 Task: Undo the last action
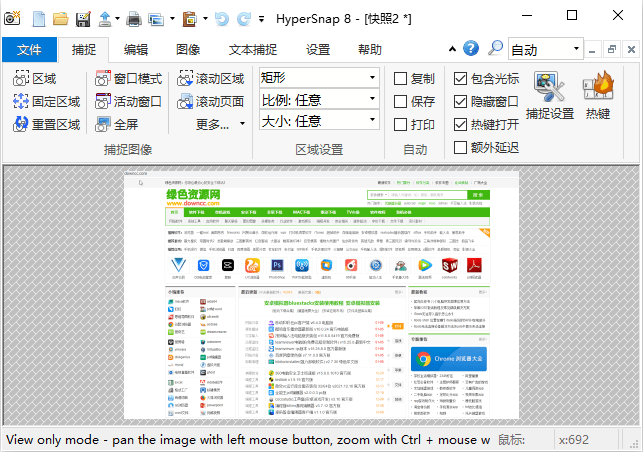[x=221, y=19]
